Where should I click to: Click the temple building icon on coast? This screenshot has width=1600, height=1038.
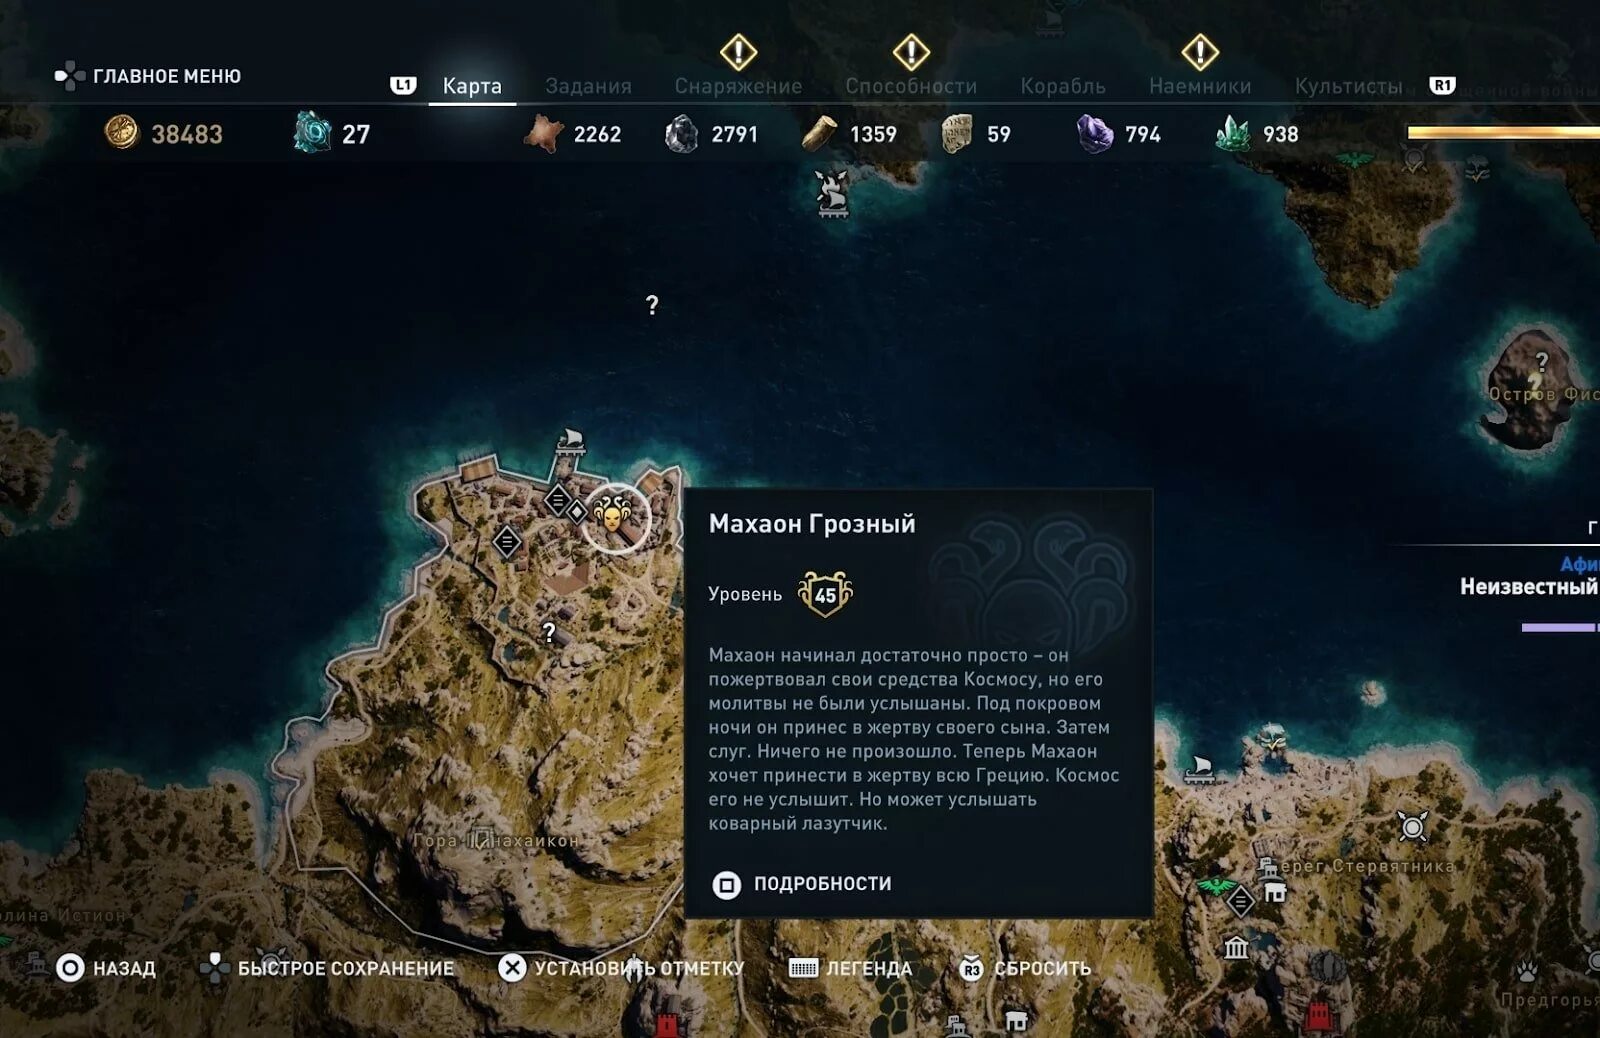[x=1237, y=946]
